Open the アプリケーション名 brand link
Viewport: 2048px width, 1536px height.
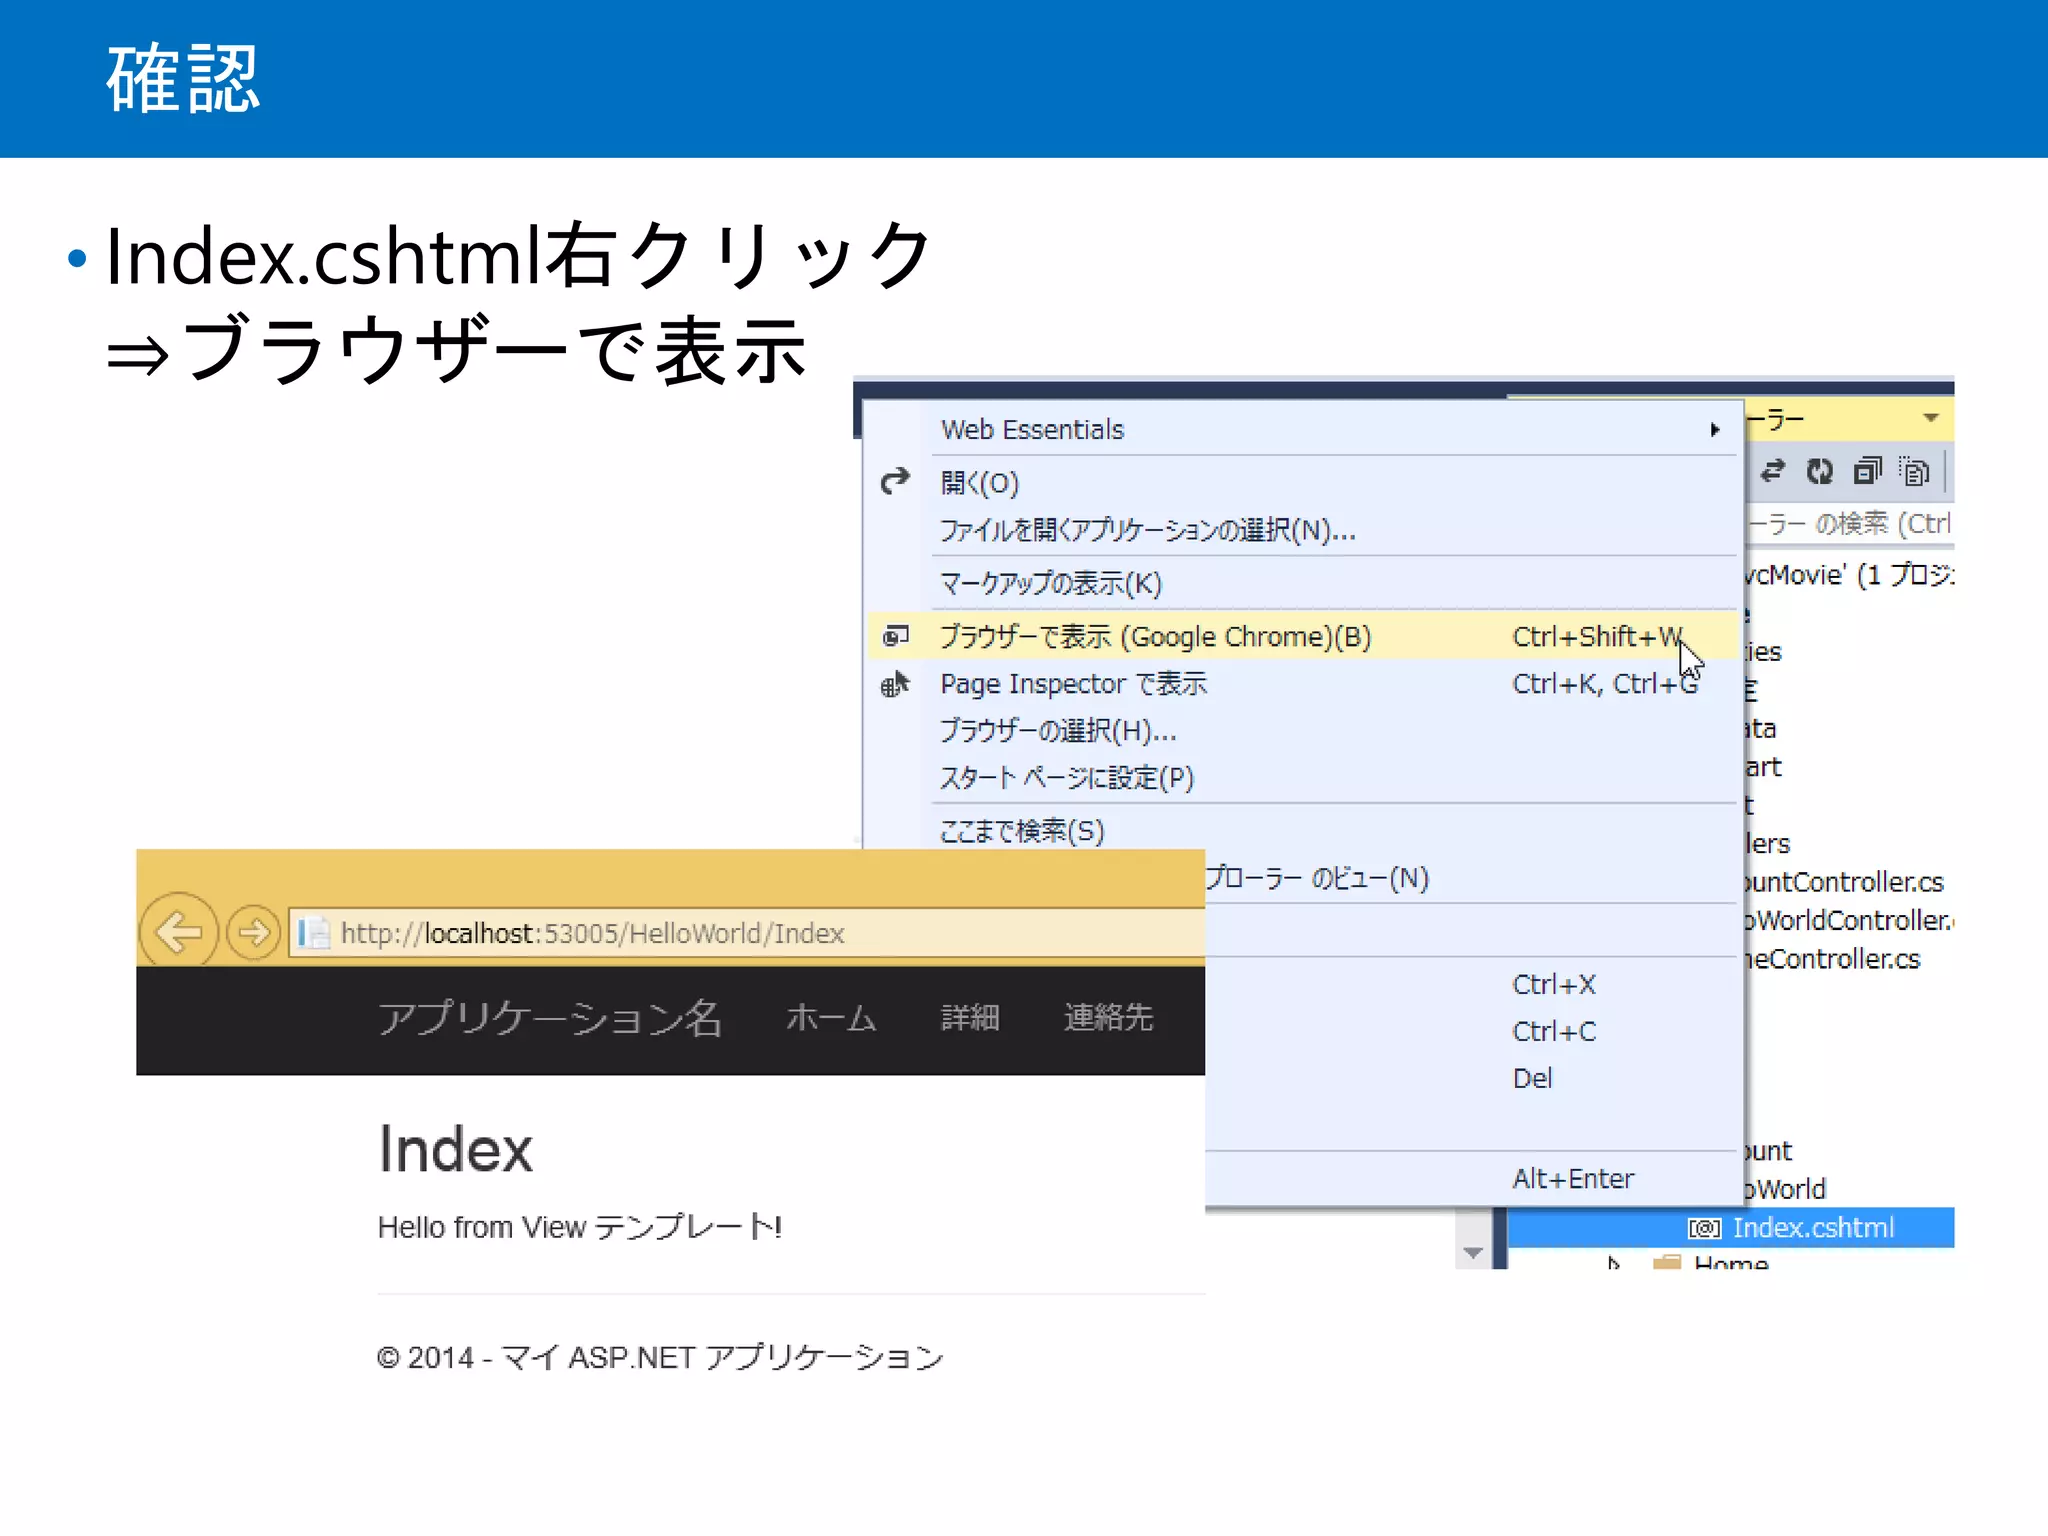click(x=550, y=1018)
